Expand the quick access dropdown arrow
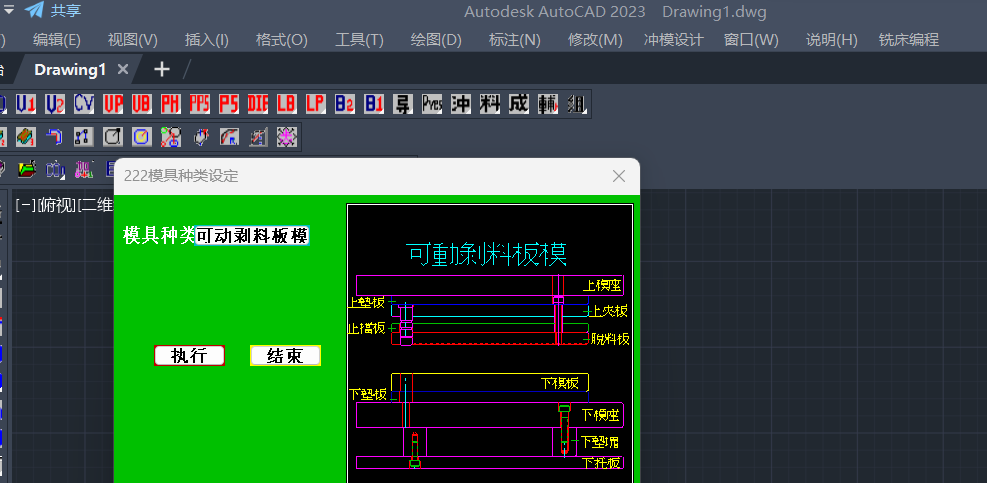Screen dimensions: 987x483 9,10
